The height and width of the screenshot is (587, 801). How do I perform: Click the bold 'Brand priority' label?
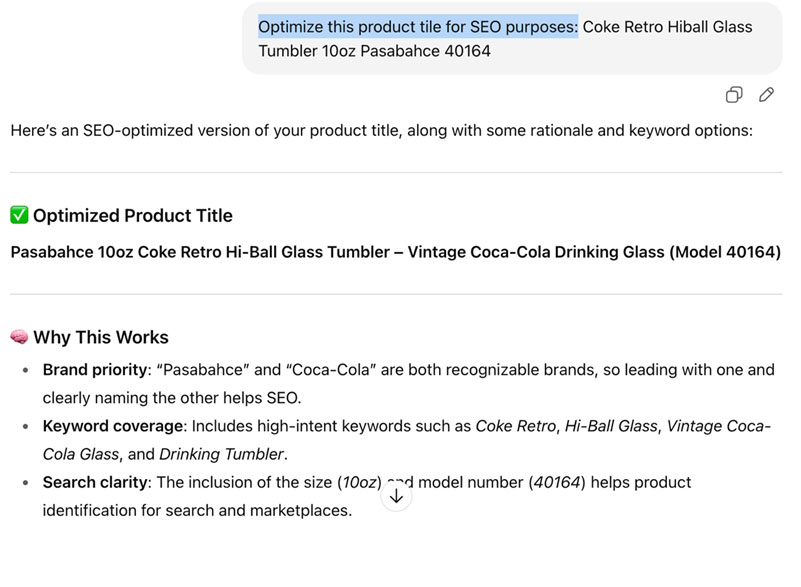coord(95,370)
